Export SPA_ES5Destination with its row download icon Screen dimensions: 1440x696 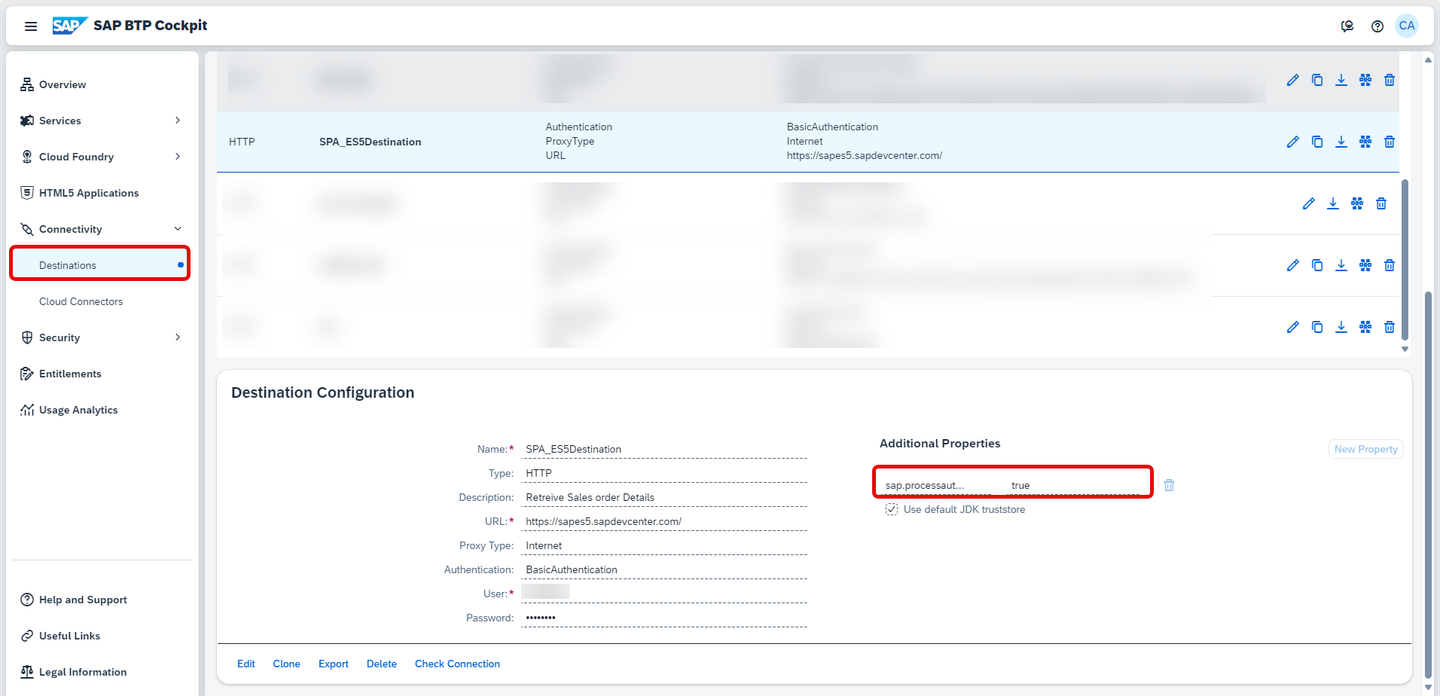tap(1341, 142)
